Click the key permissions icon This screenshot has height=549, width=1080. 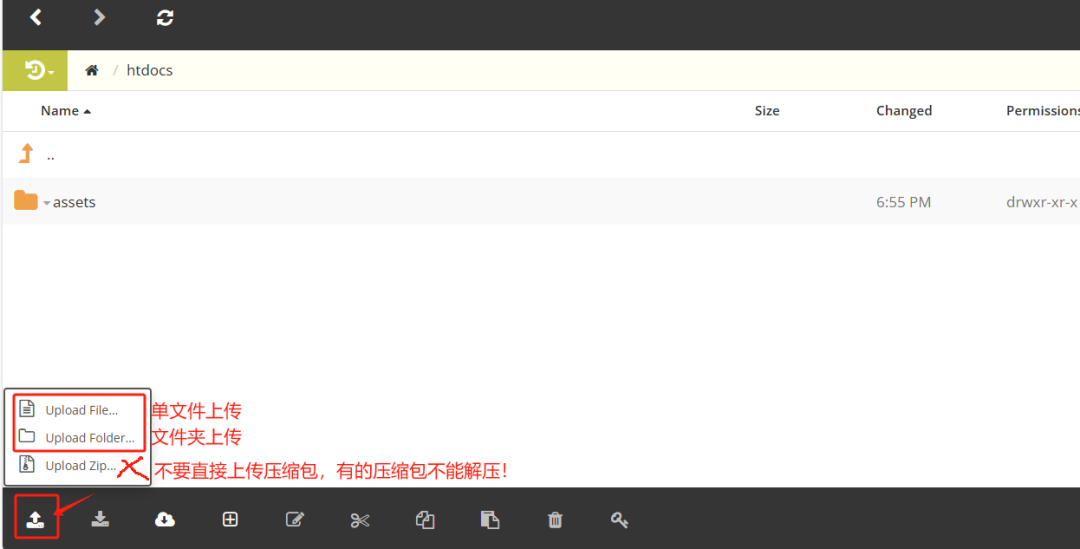point(620,519)
